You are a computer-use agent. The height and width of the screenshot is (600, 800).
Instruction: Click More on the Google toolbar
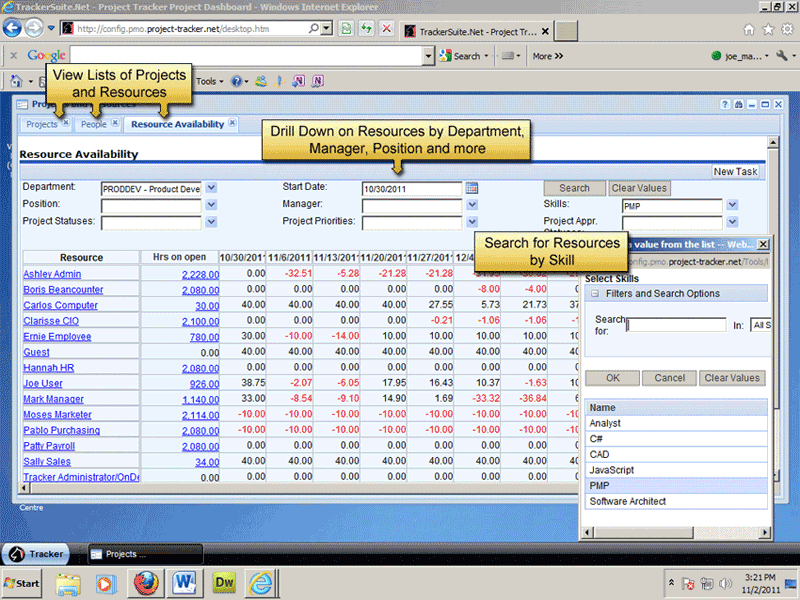(x=548, y=56)
